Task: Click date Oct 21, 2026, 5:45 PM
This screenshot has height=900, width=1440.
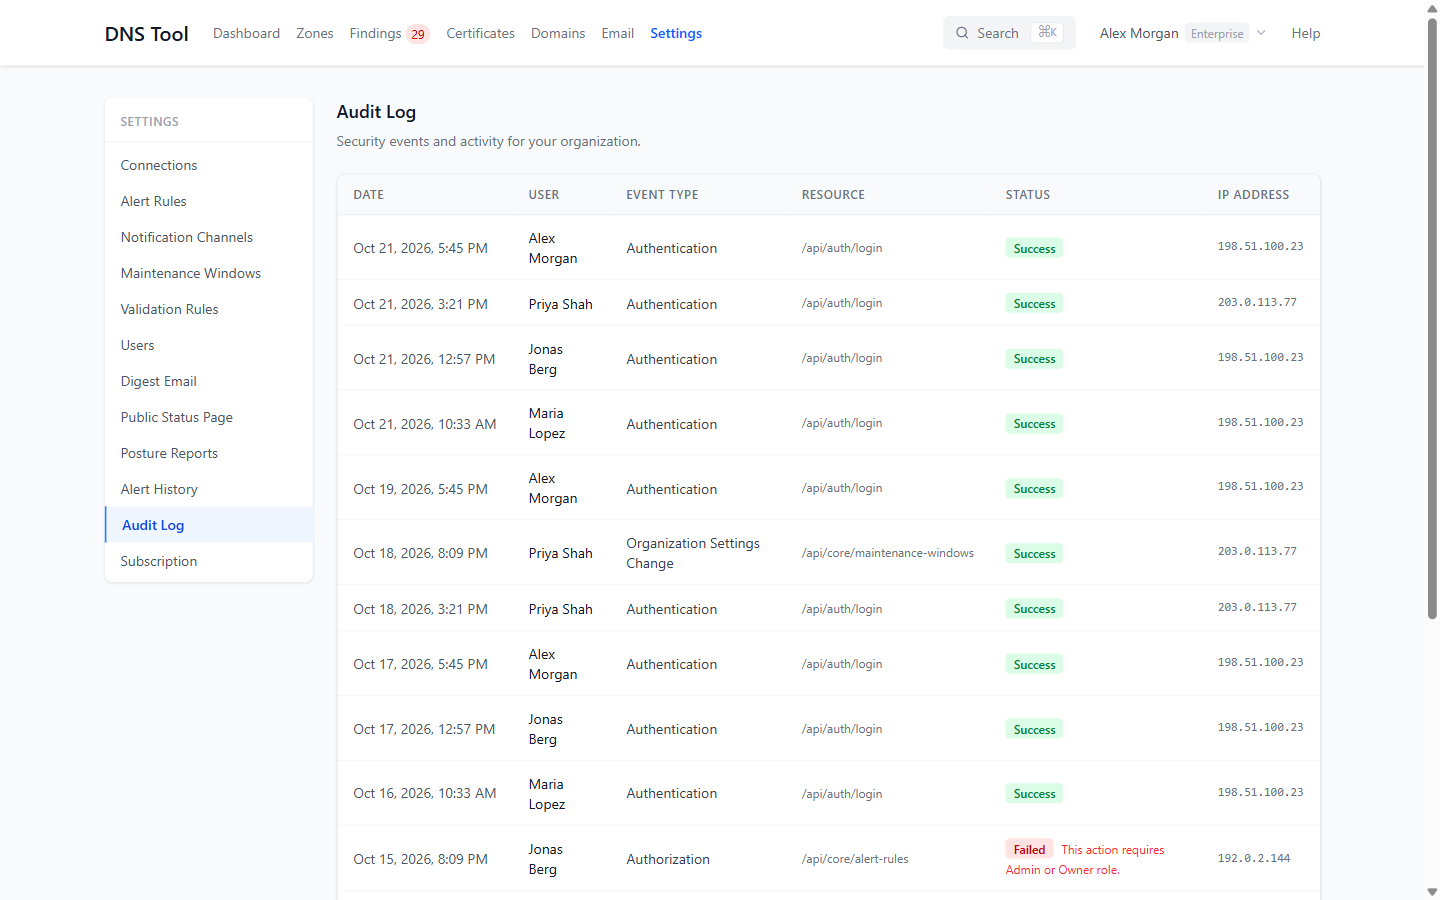Action: tap(420, 248)
